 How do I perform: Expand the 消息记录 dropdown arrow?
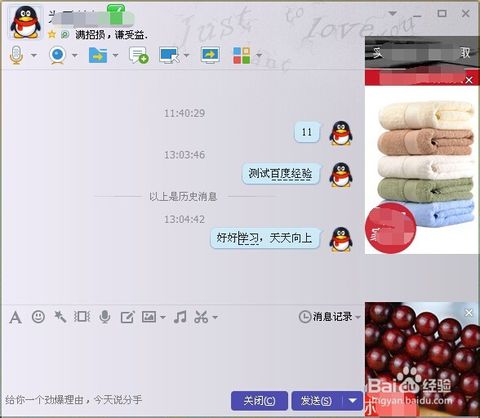(x=358, y=317)
